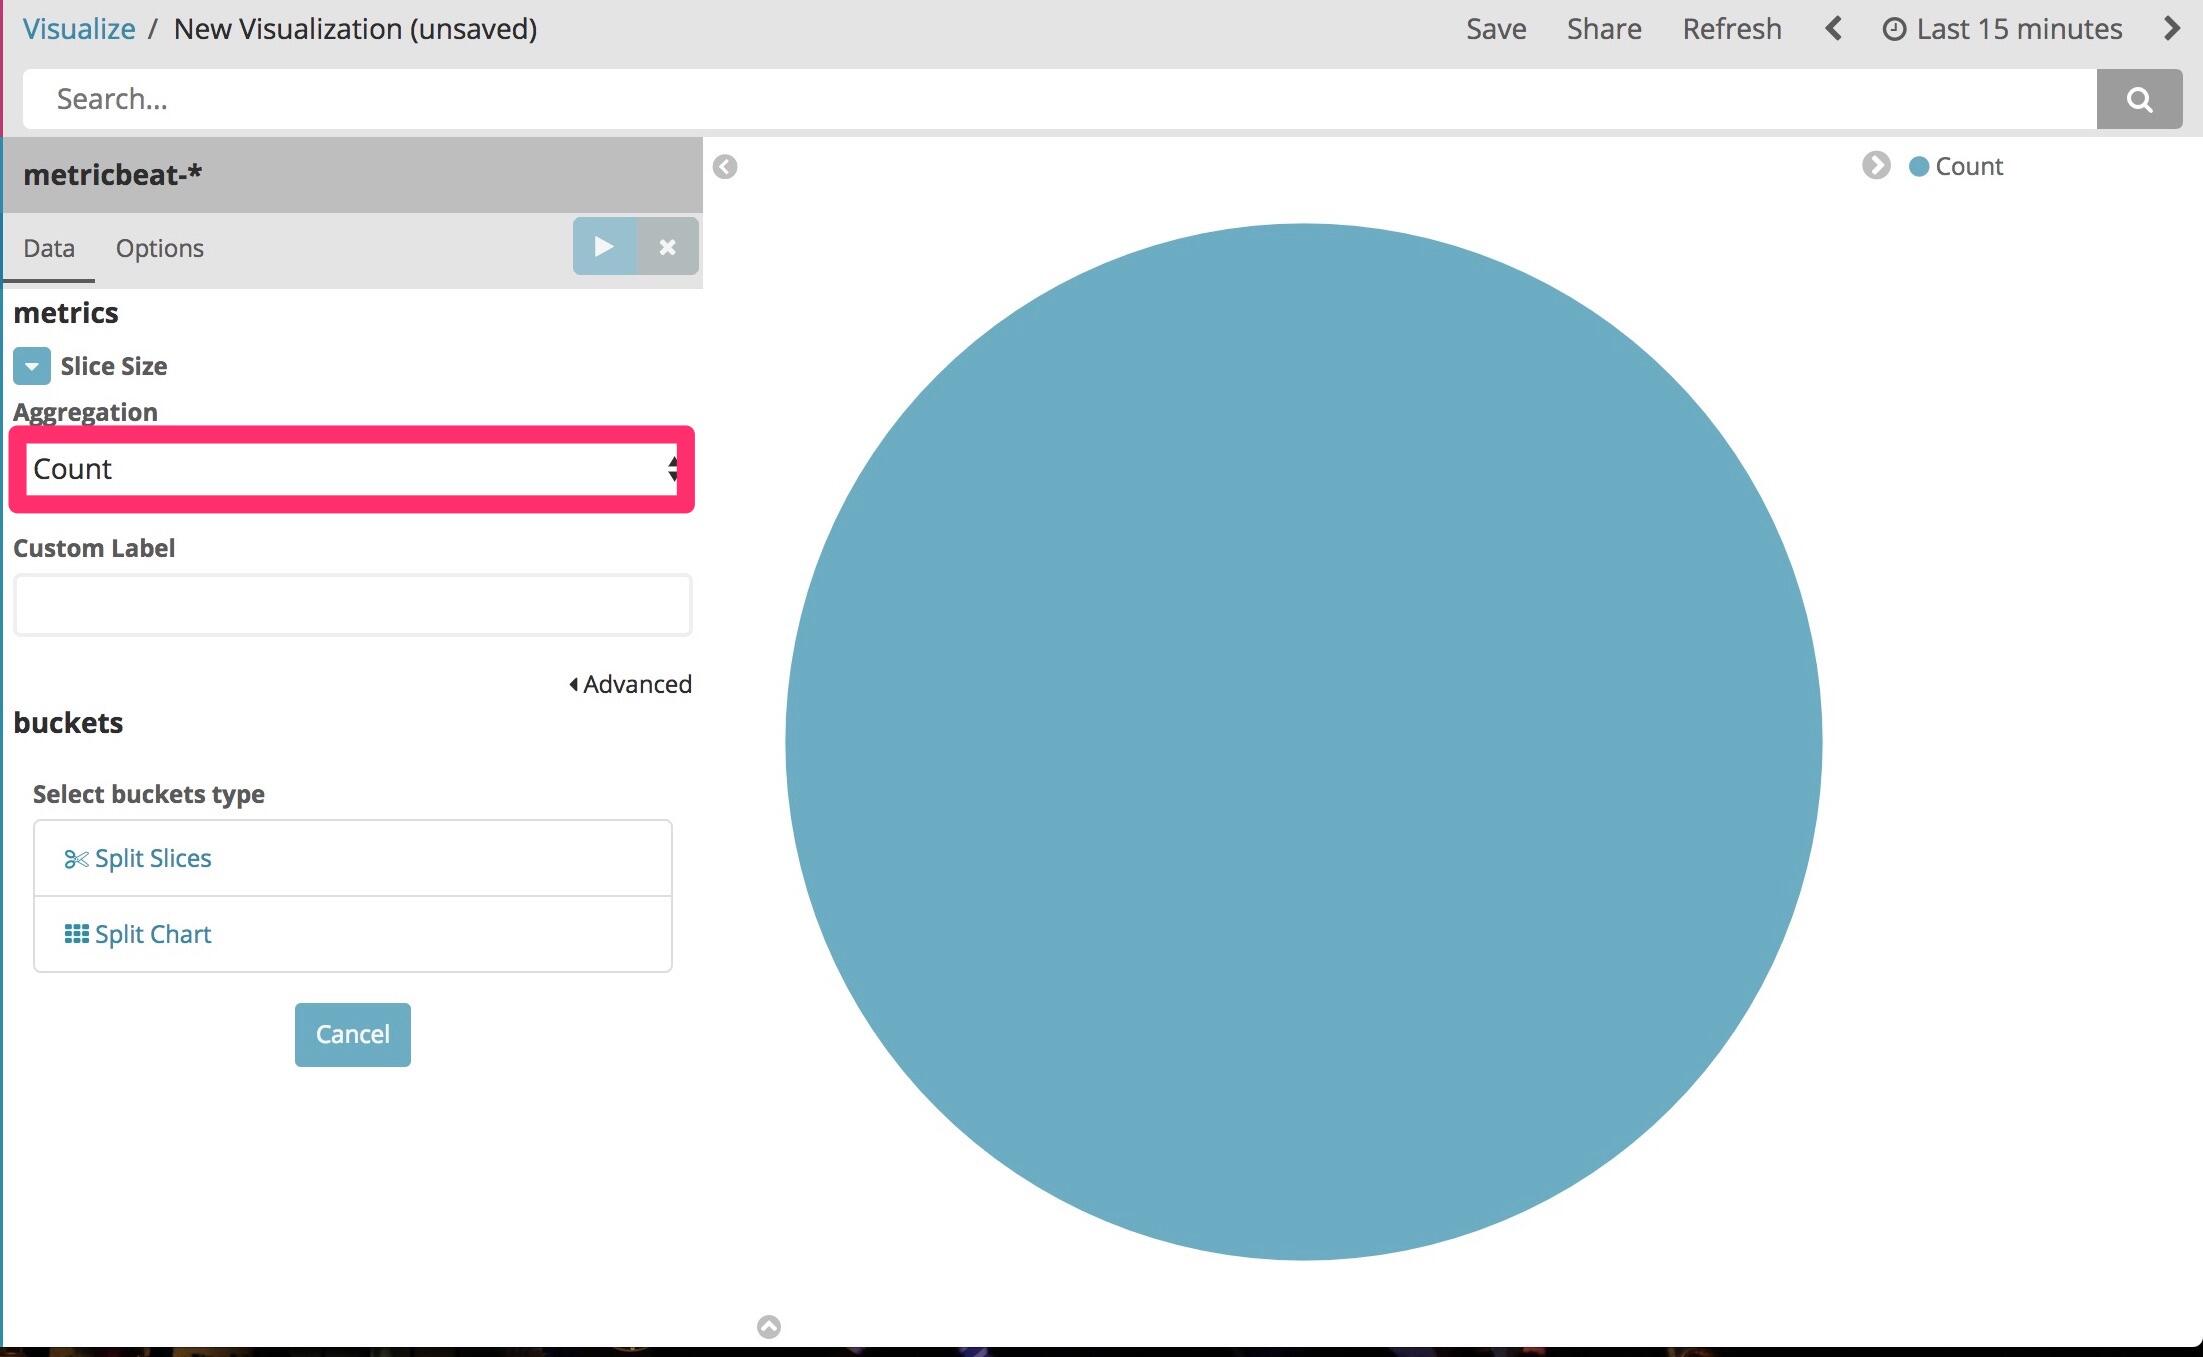This screenshot has width=2203, height=1357.
Task: Step time range forward arrow
Action: pos(2171,29)
